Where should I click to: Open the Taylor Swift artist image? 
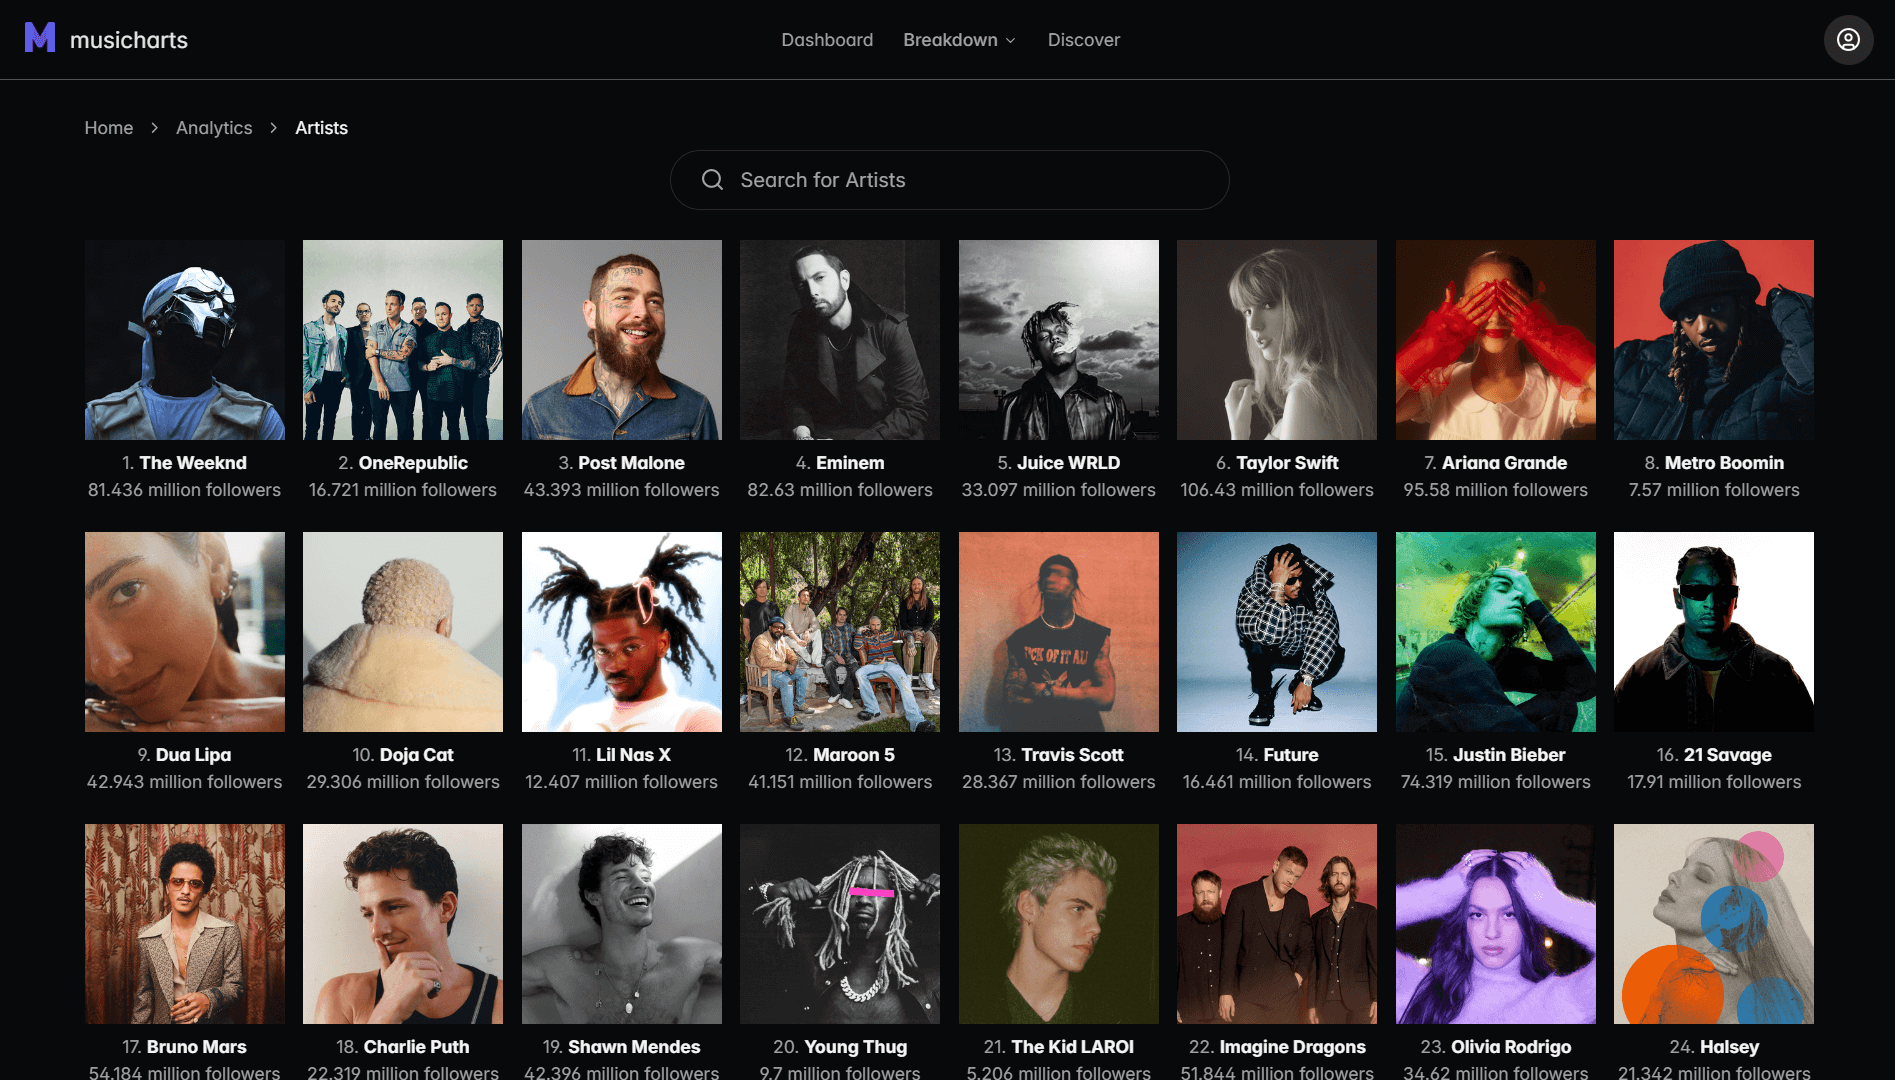pos(1277,340)
